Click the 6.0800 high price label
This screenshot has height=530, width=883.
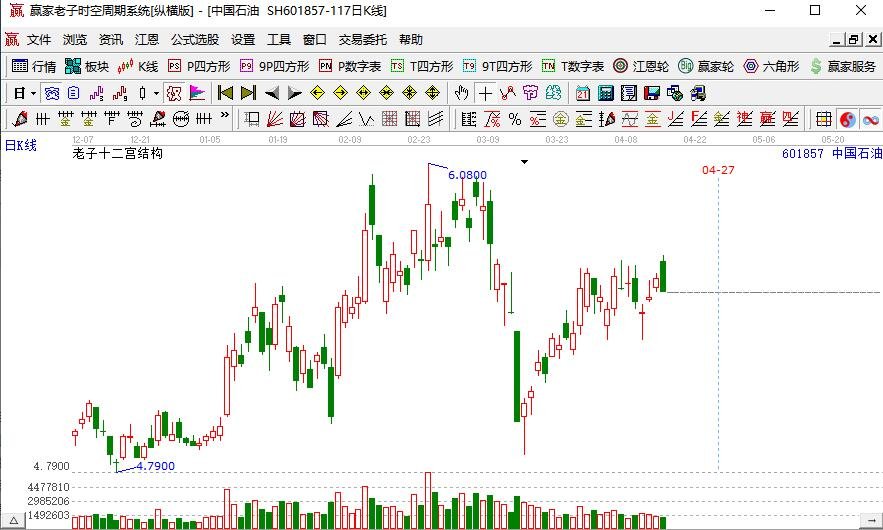(467, 175)
